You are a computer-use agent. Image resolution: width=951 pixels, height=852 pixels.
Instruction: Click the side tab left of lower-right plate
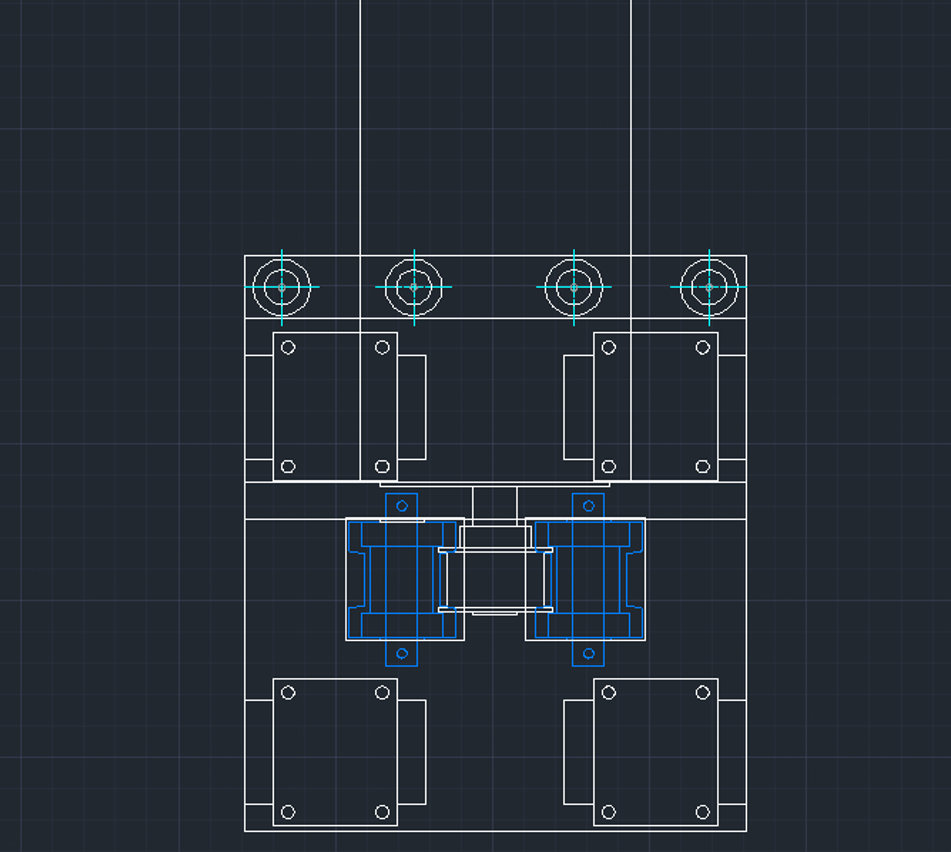point(579,752)
